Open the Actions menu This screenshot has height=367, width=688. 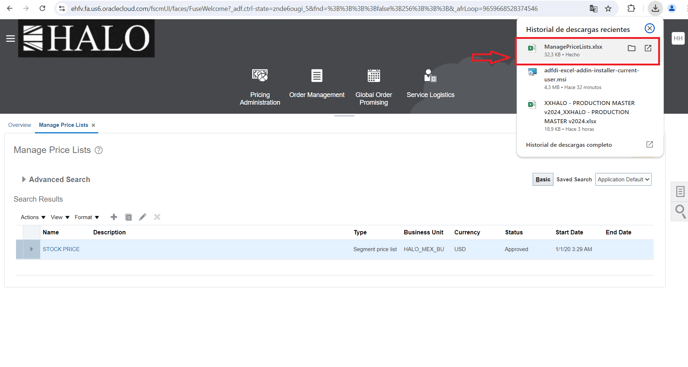pos(33,217)
